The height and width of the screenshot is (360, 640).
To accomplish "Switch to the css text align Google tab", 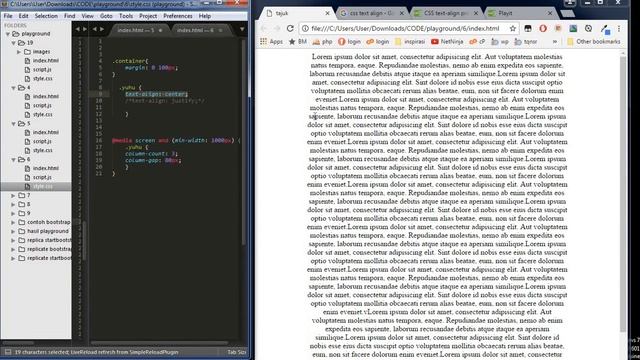I will [371, 13].
